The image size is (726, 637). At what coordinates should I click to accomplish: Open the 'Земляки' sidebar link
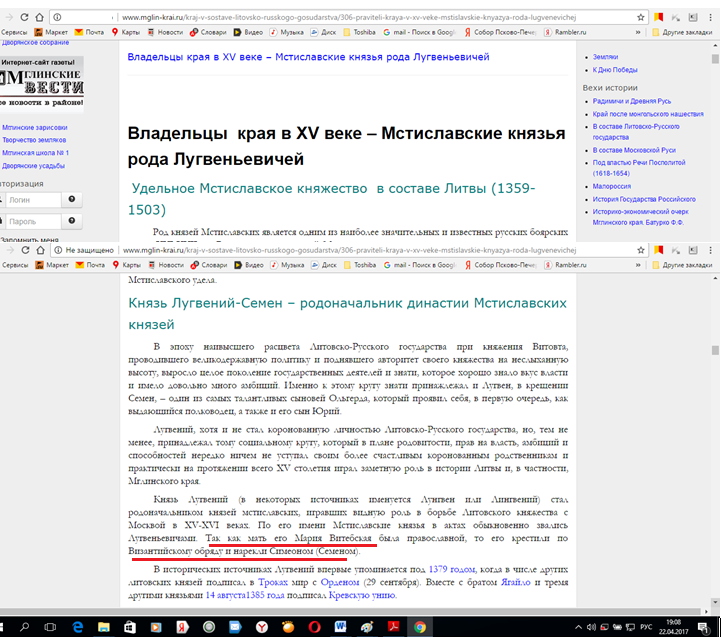coord(605,56)
